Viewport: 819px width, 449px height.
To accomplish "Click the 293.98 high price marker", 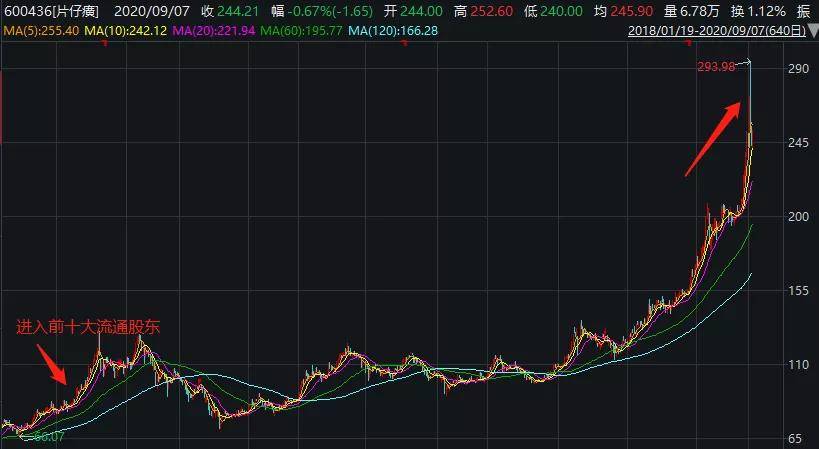I will coord(719,67).
